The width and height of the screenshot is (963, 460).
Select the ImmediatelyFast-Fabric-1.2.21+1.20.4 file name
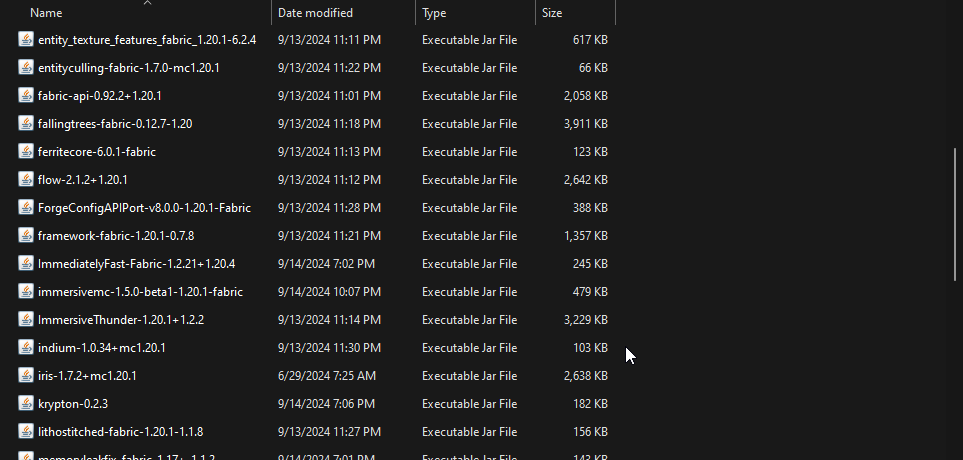(x=136, y=264)
